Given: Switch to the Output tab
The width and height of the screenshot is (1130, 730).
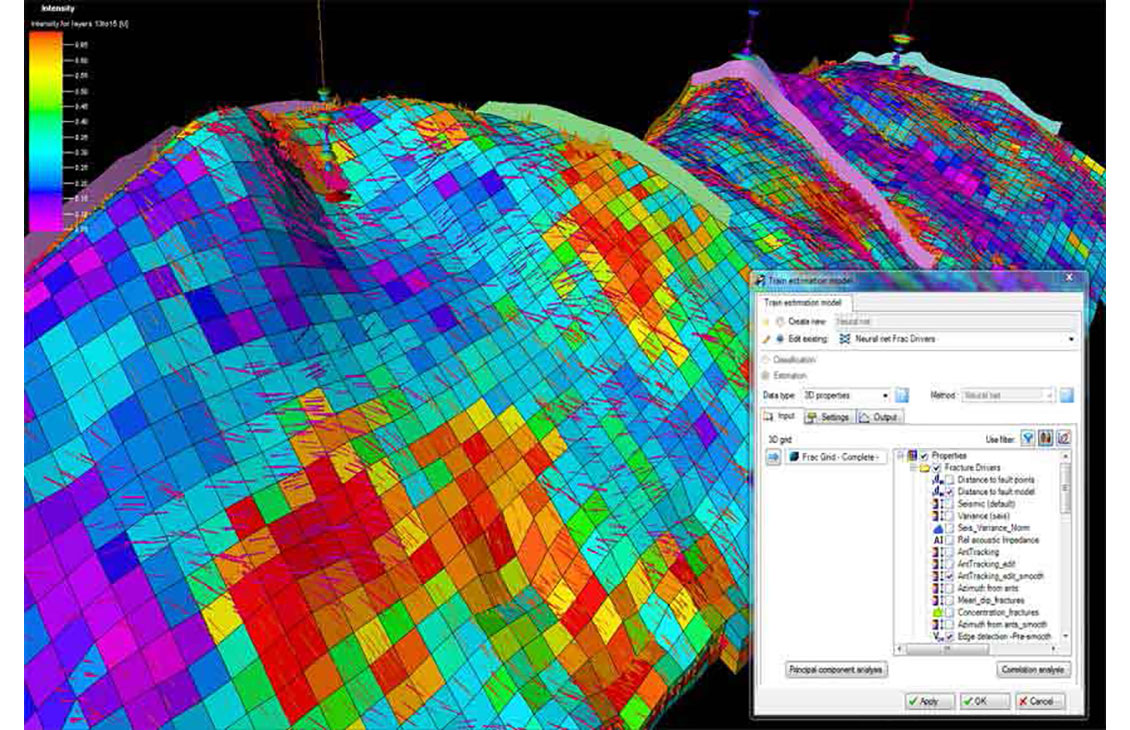Looking at the screenshot, I should 879,417.
